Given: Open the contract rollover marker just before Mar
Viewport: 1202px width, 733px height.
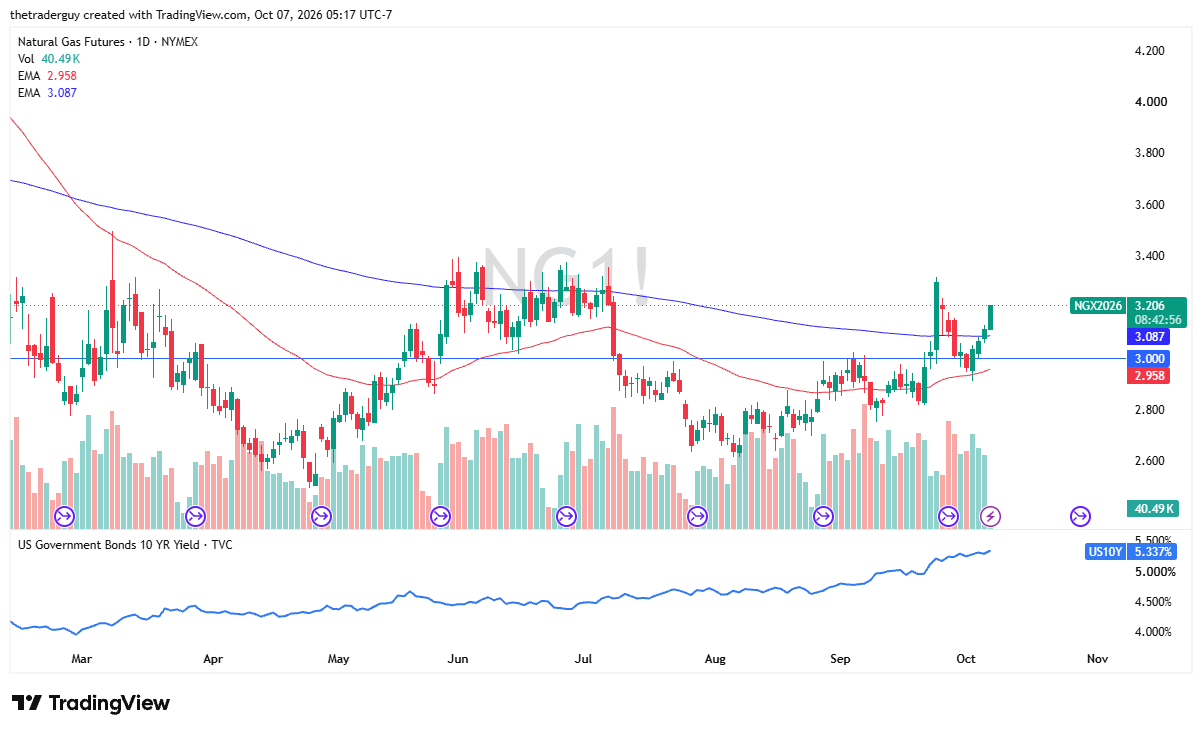Looking at the screenshot, I should click(64, 516).
